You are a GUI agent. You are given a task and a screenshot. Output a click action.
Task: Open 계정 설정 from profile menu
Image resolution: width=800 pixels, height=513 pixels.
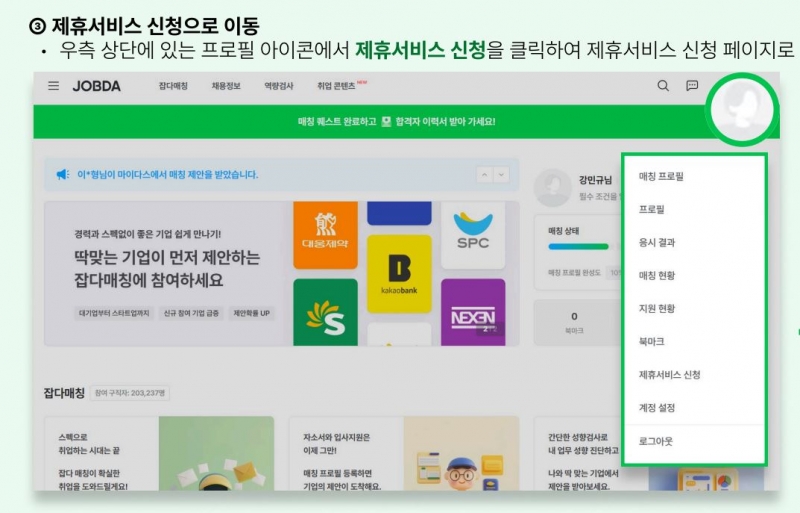(658, 408)
